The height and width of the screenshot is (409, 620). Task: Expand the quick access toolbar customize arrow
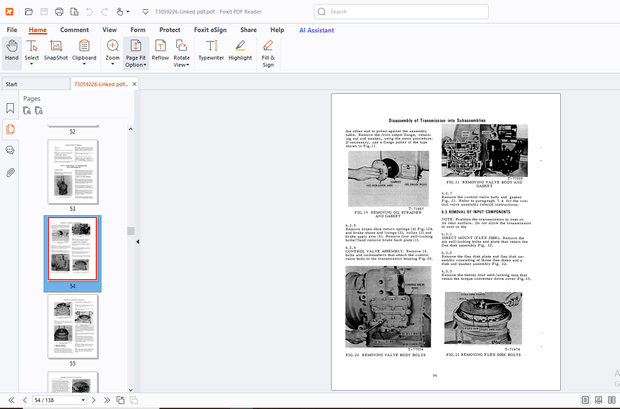[x=145, y=12]
